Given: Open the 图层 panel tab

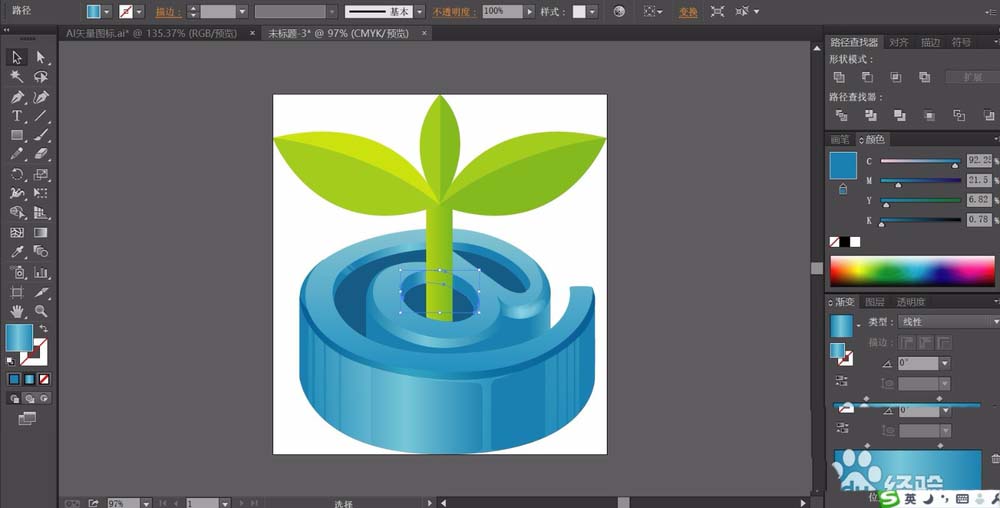Looking at the screenshot, I should [875, 302].
